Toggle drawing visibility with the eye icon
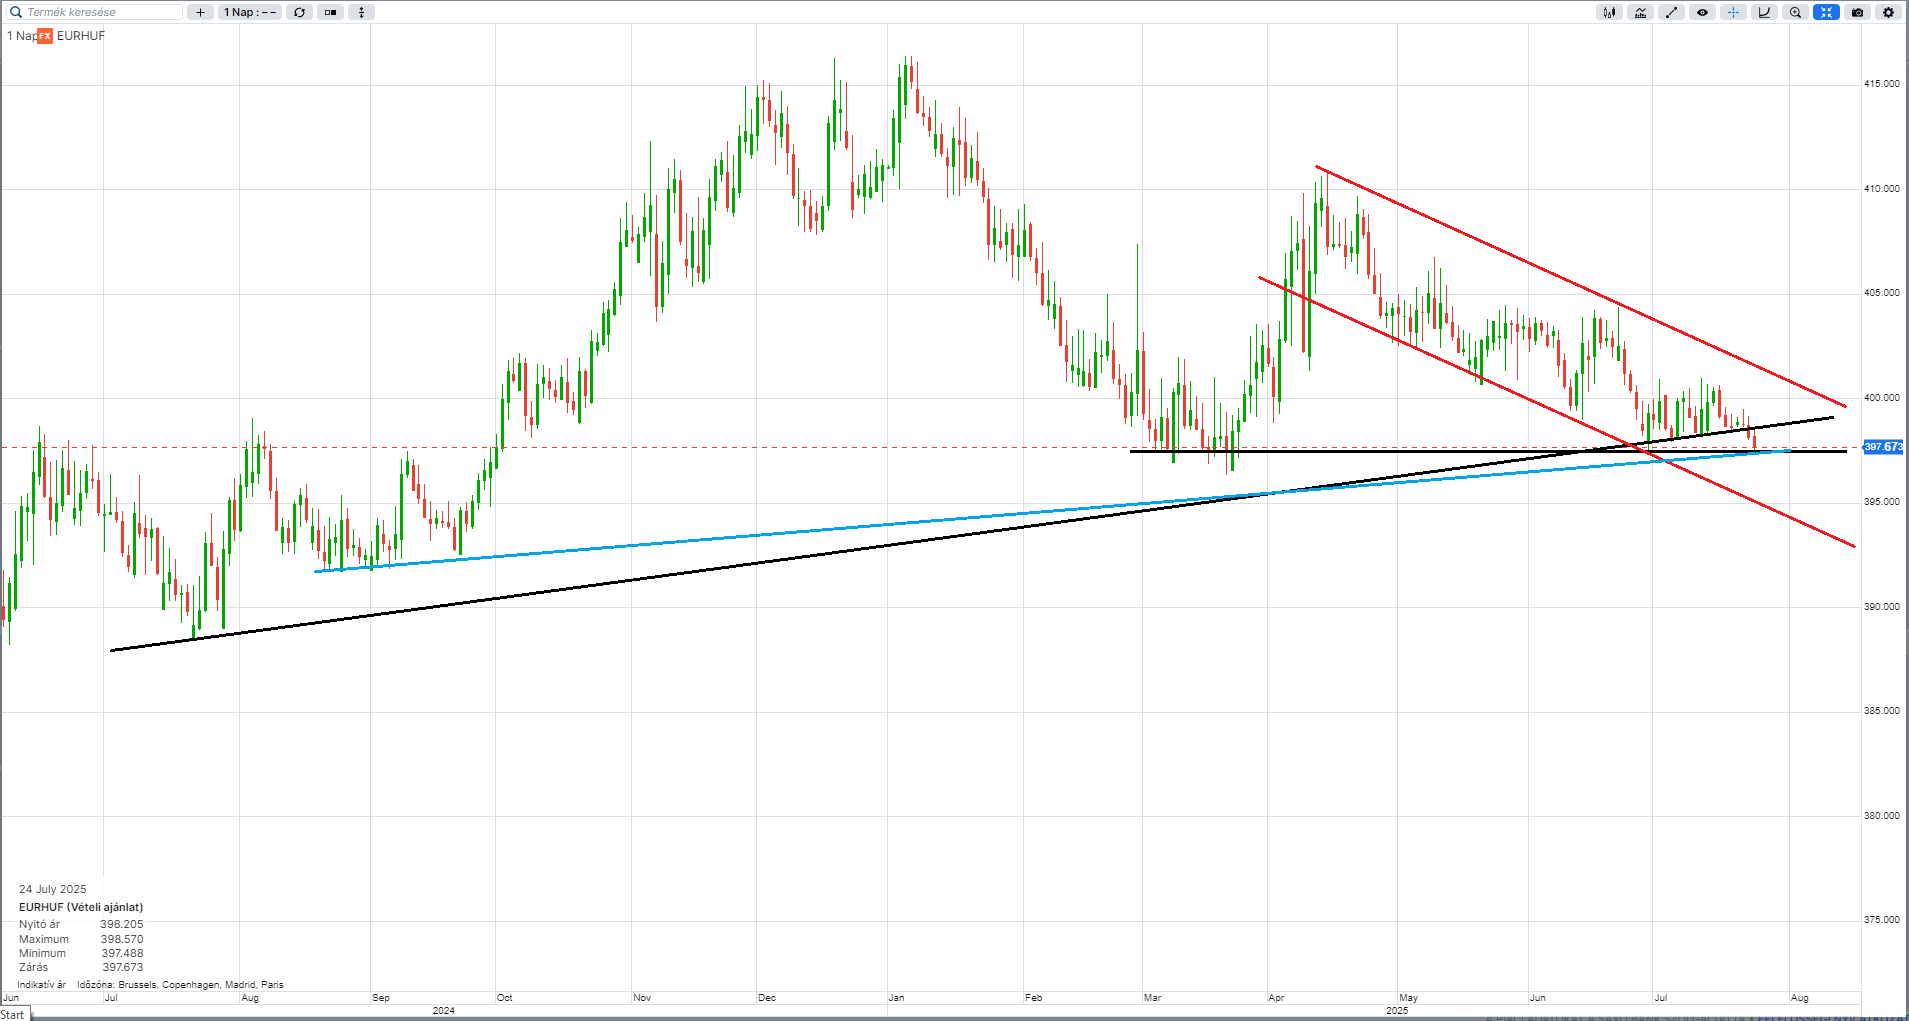This screenshot has width=1909, height=1021. (1703, 12)
